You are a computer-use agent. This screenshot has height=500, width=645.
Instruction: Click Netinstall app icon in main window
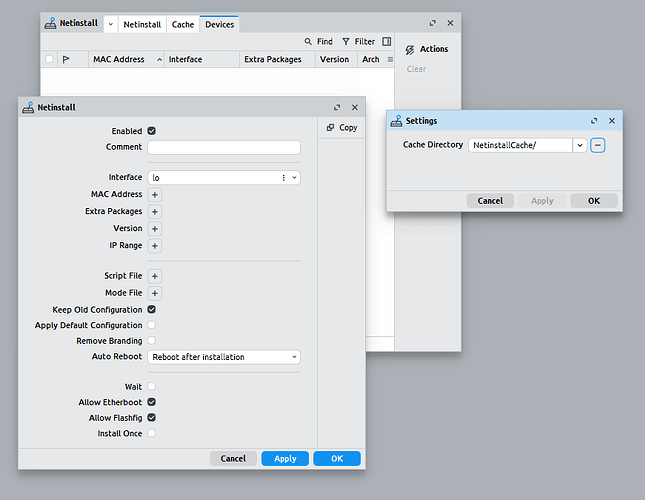[50, 23]
